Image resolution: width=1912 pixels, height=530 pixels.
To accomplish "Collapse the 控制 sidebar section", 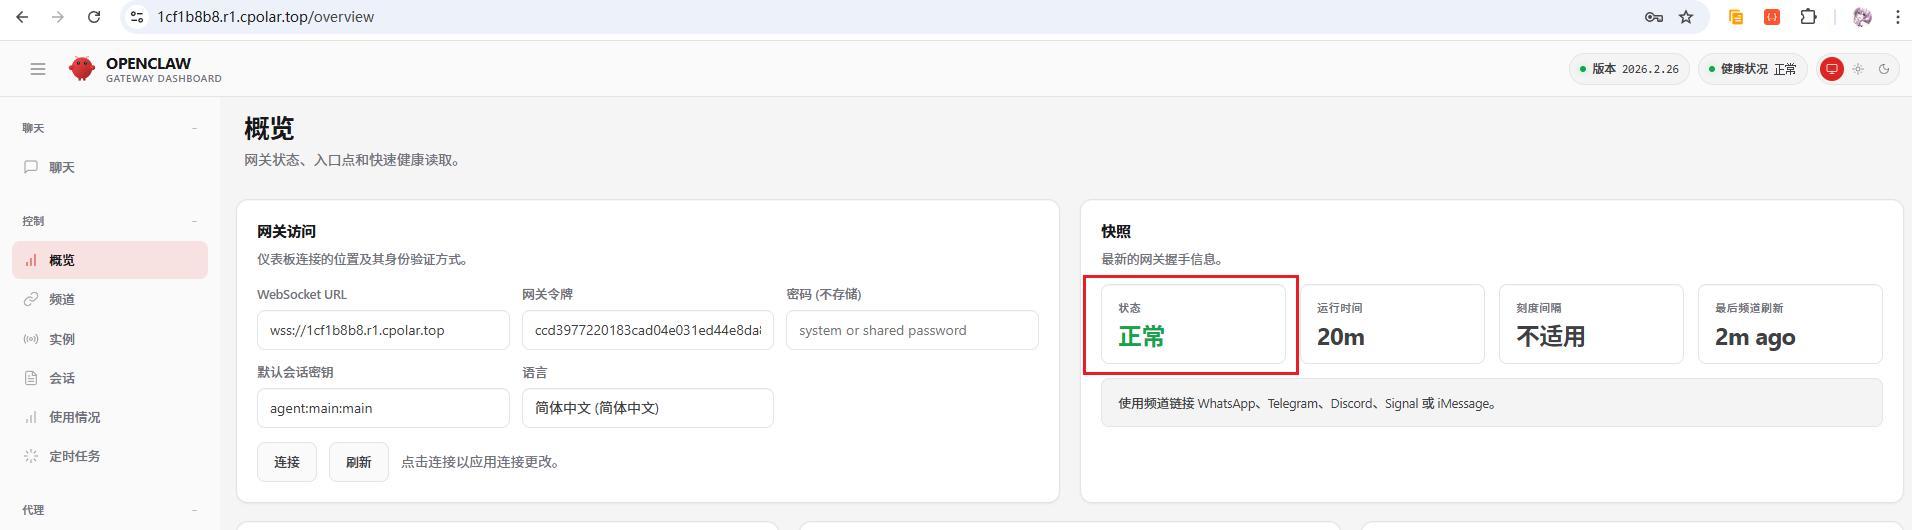I will [x=194, y=221].
